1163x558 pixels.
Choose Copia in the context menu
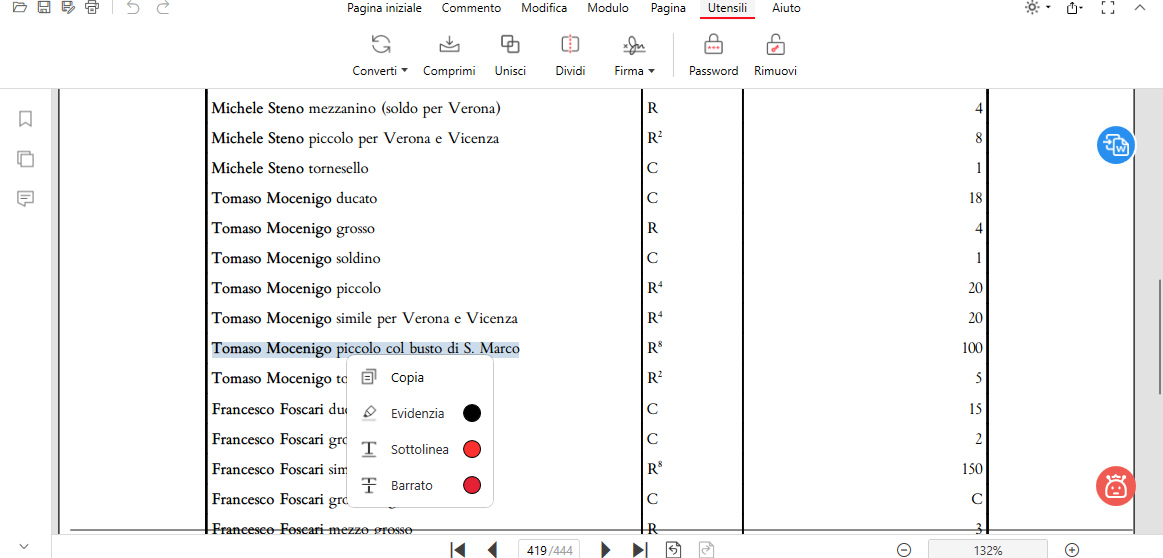pyautogui.click(x=420, y=377)
